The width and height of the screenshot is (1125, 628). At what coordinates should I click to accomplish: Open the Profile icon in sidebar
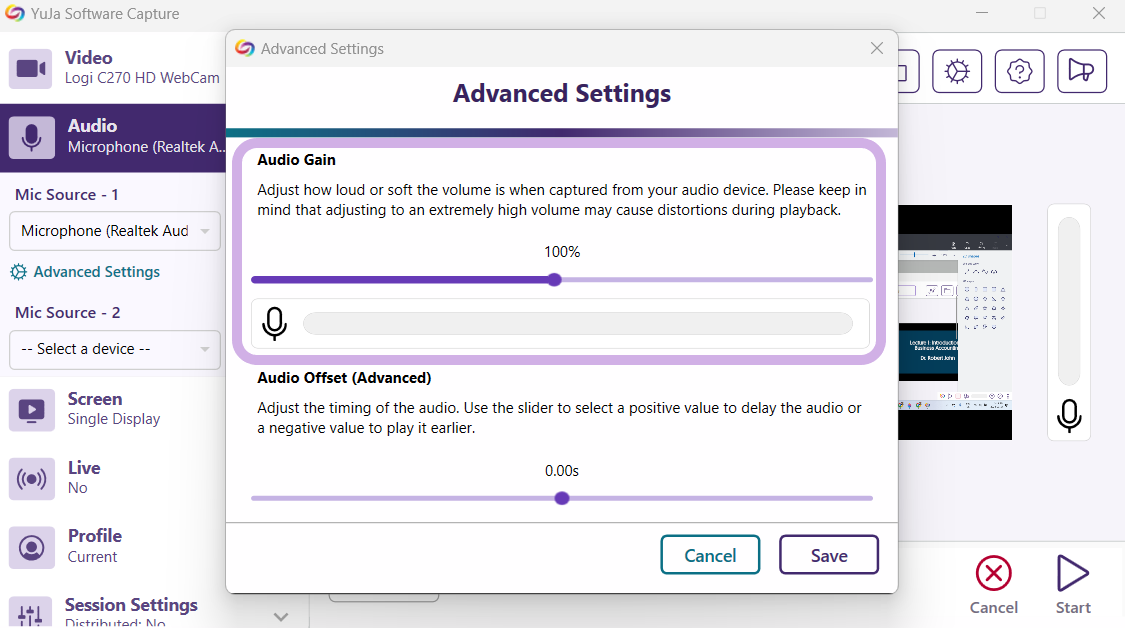(x=31, y=547)
